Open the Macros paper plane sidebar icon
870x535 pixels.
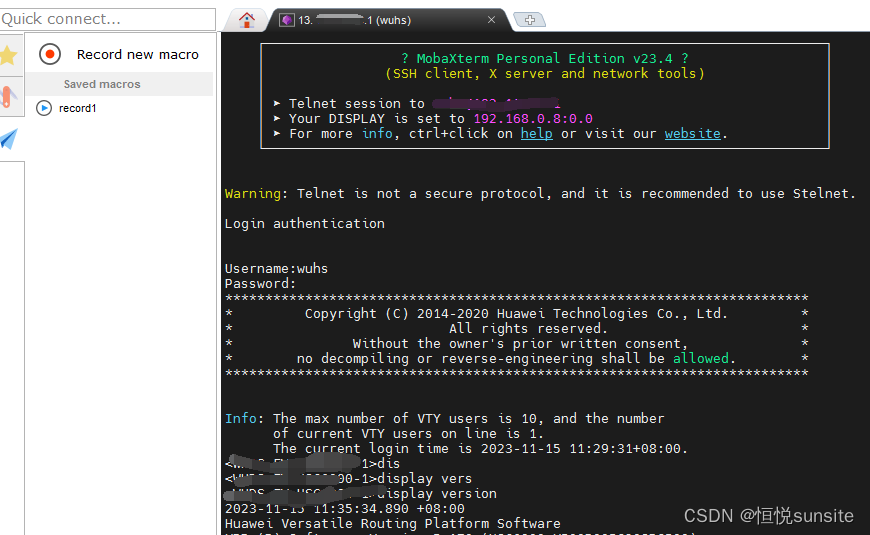(9, 139)
